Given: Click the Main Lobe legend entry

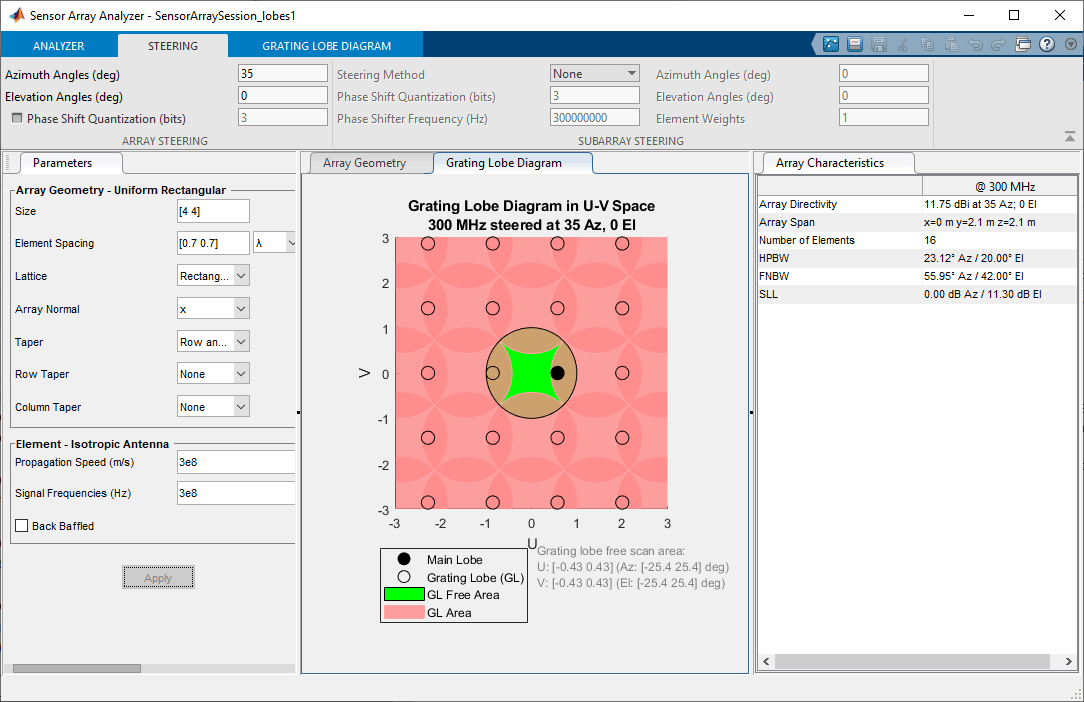Looking at the screenshot, I should click(454, 560).
